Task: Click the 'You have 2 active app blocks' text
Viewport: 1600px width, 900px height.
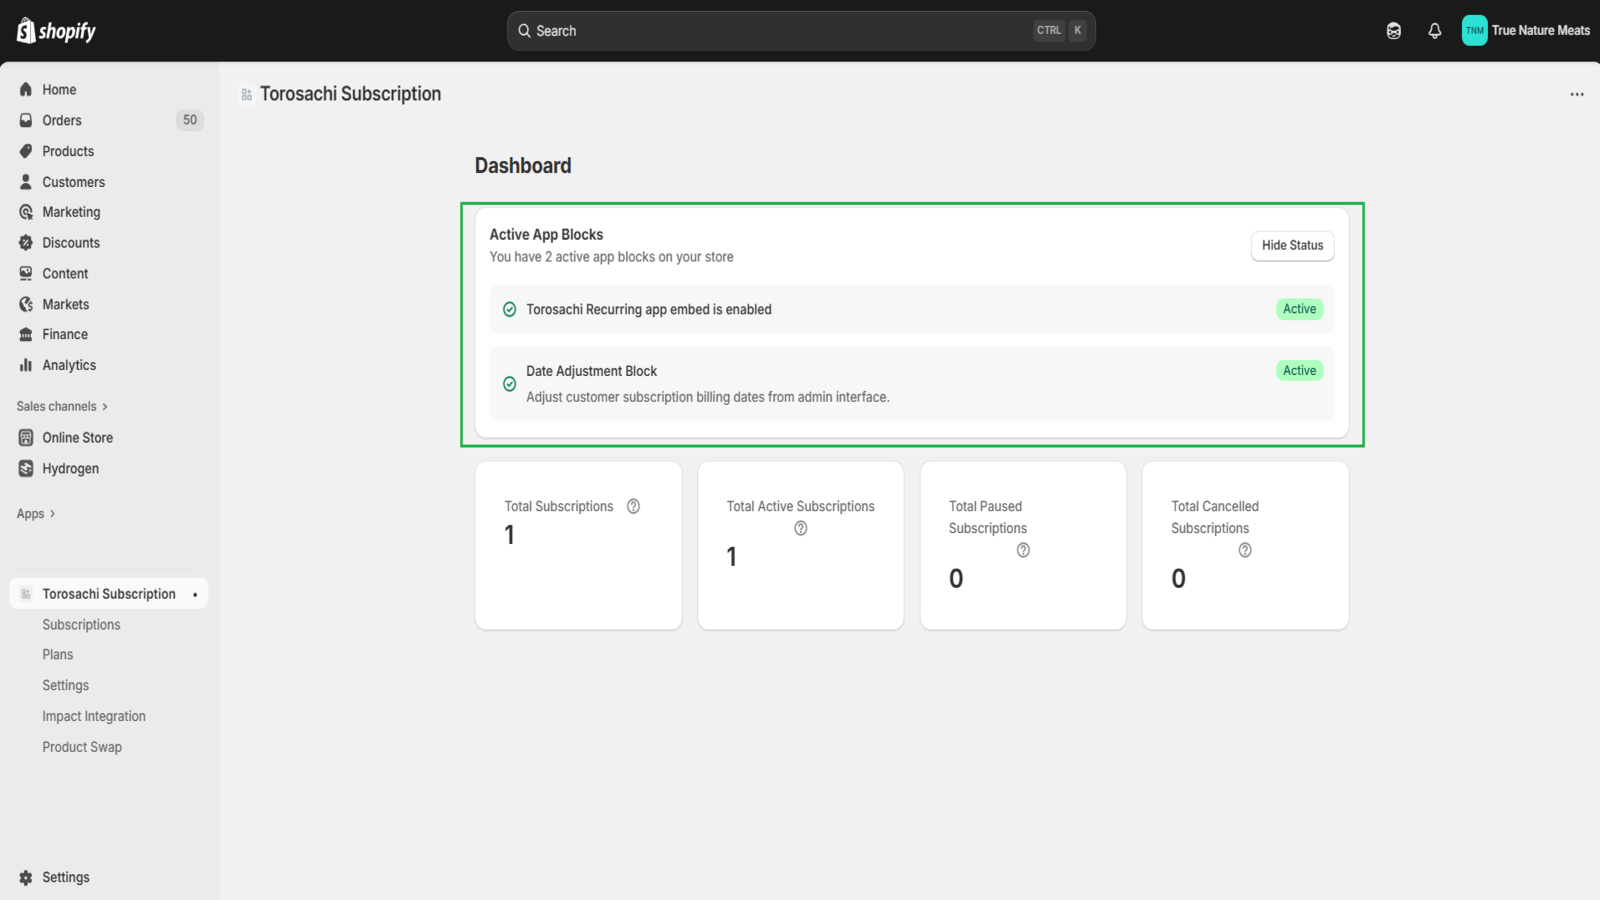Action: click(x=611, y=257)
